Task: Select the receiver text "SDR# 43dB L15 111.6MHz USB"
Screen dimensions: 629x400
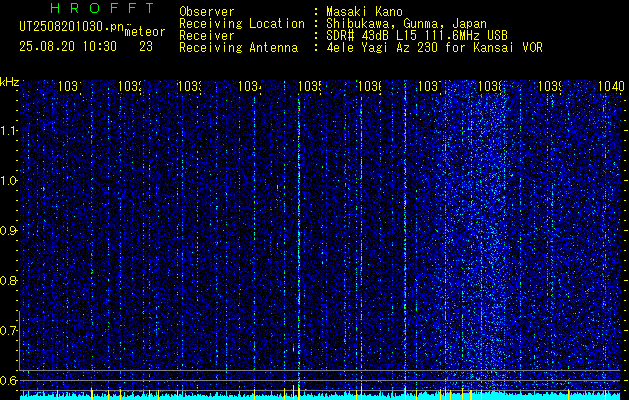Action: [417, 36]
